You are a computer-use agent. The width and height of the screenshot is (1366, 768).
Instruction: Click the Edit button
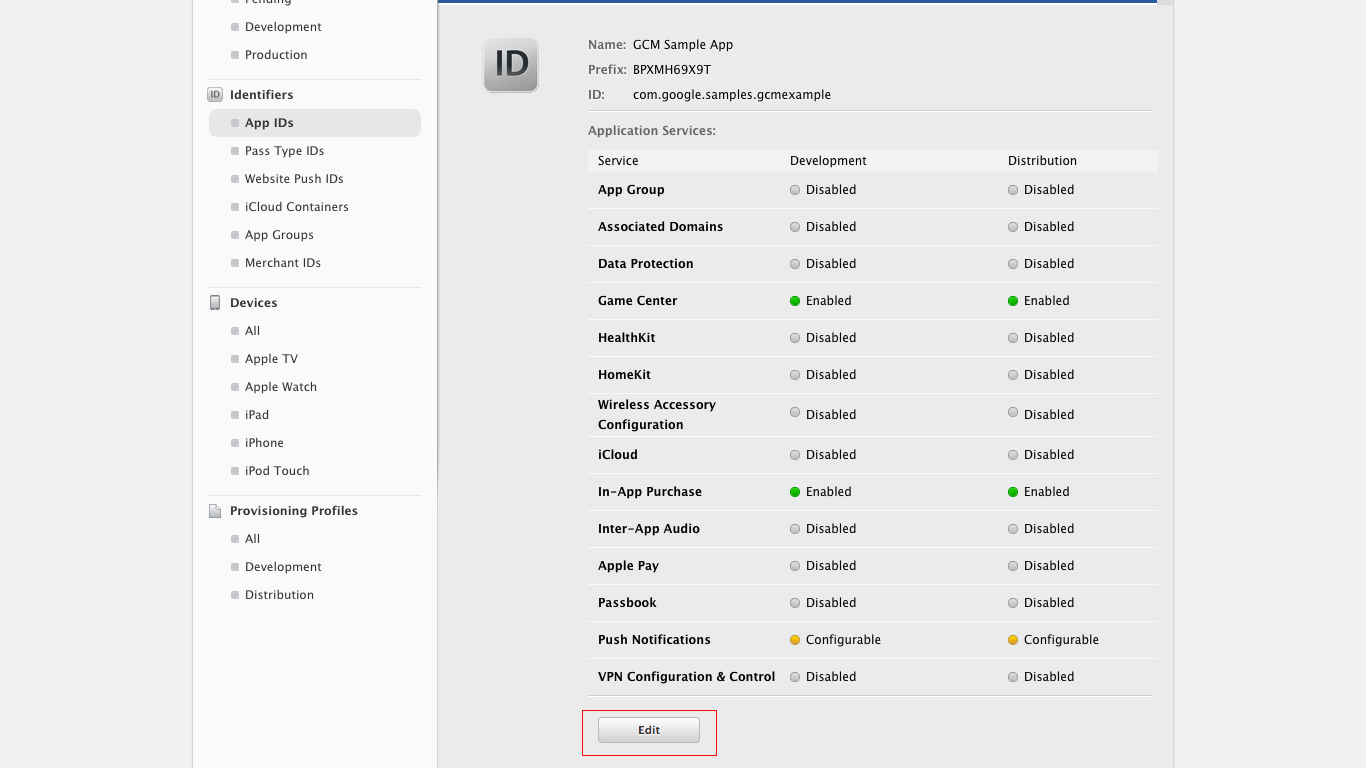(x=649, y=730)
